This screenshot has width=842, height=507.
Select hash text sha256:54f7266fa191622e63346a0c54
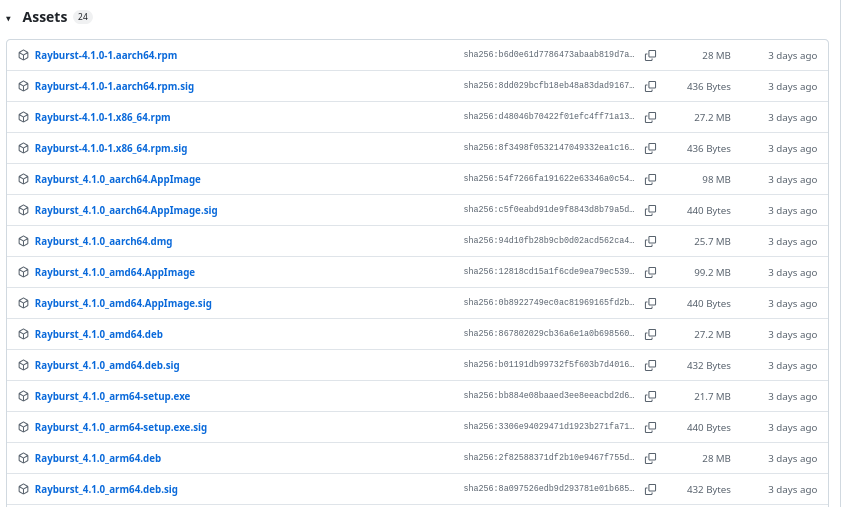549,178
